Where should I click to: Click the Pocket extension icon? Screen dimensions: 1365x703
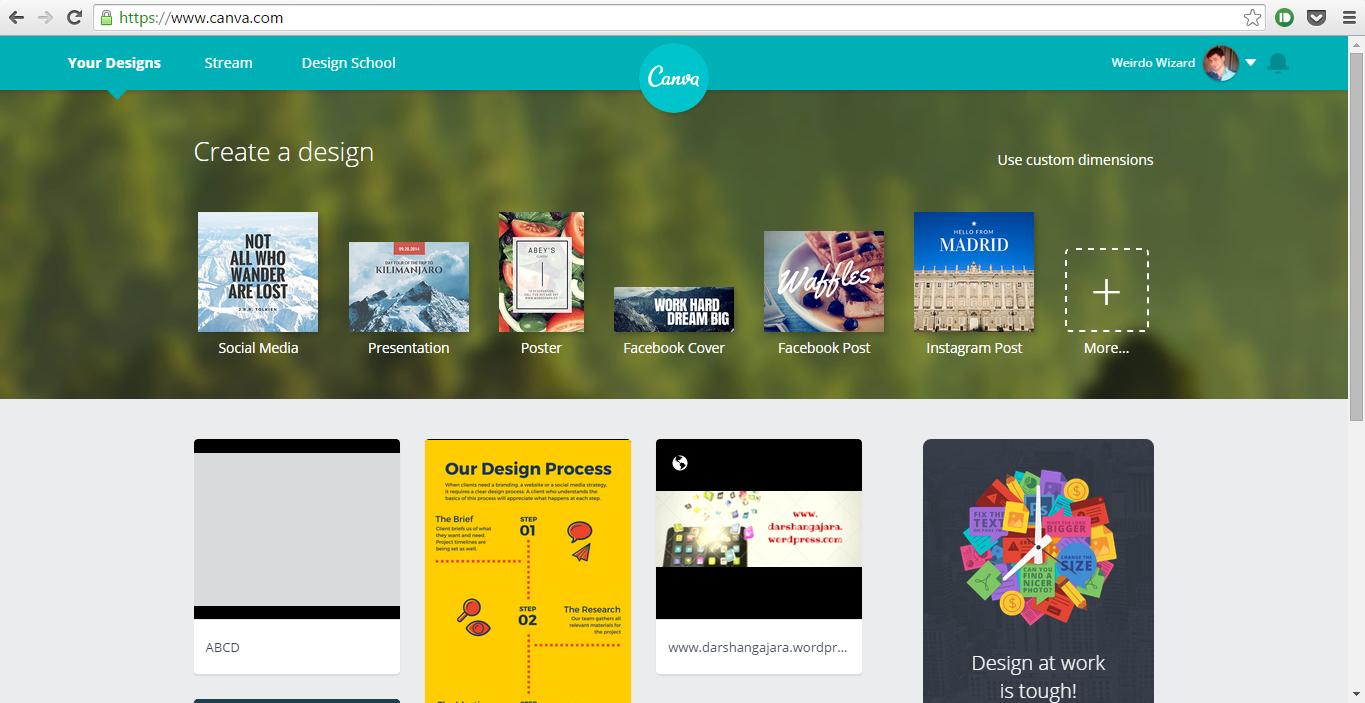1317,17
